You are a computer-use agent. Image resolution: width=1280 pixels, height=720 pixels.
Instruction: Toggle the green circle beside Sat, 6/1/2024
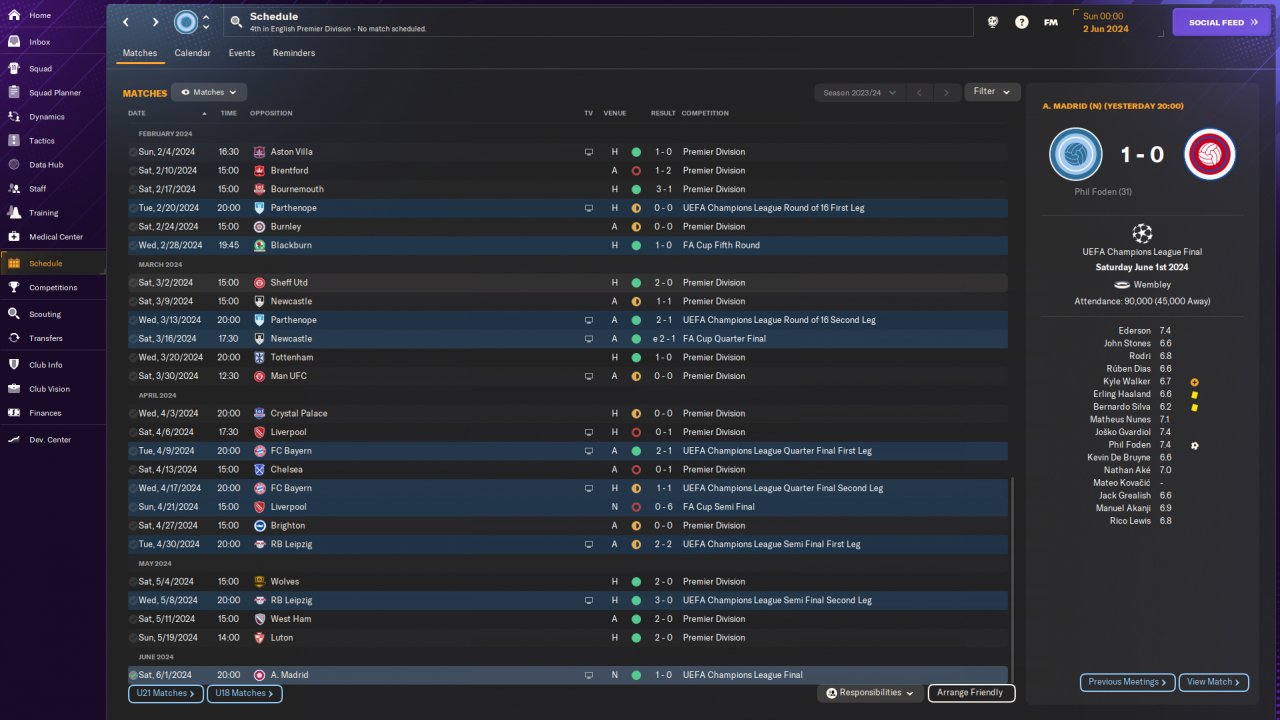[133, 675]
